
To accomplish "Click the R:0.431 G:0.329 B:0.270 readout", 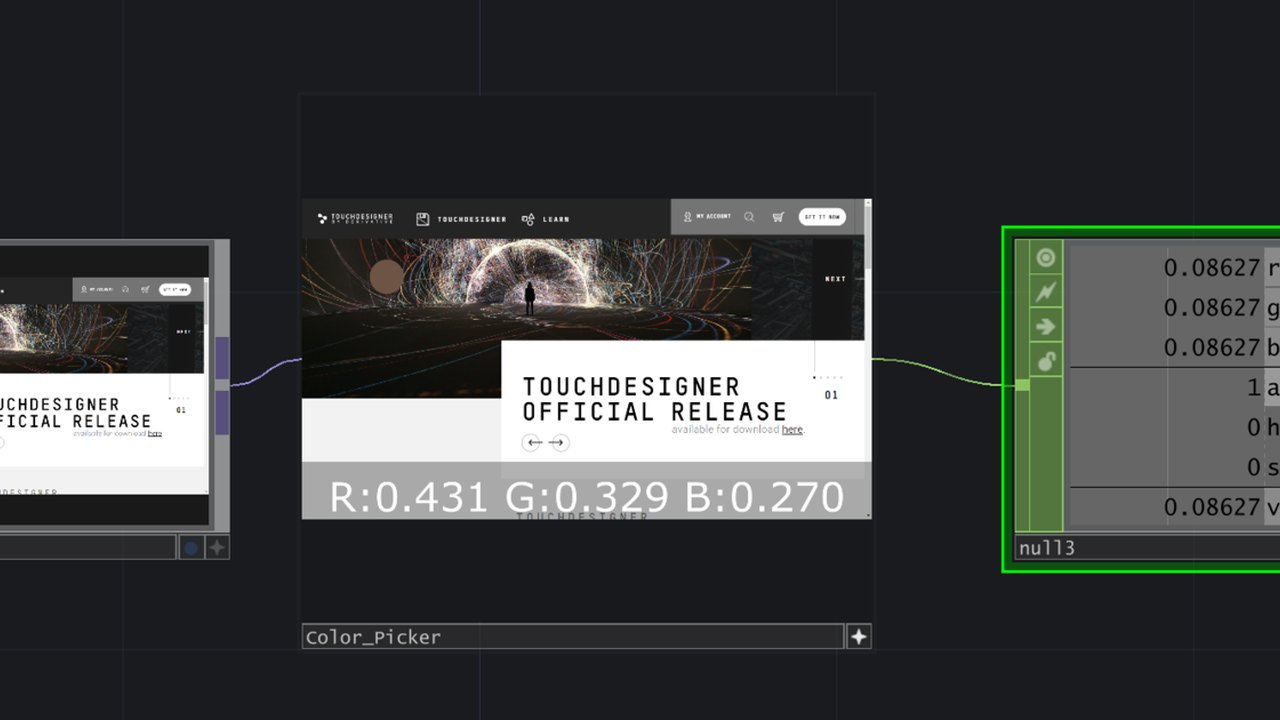I will (586, 497).
